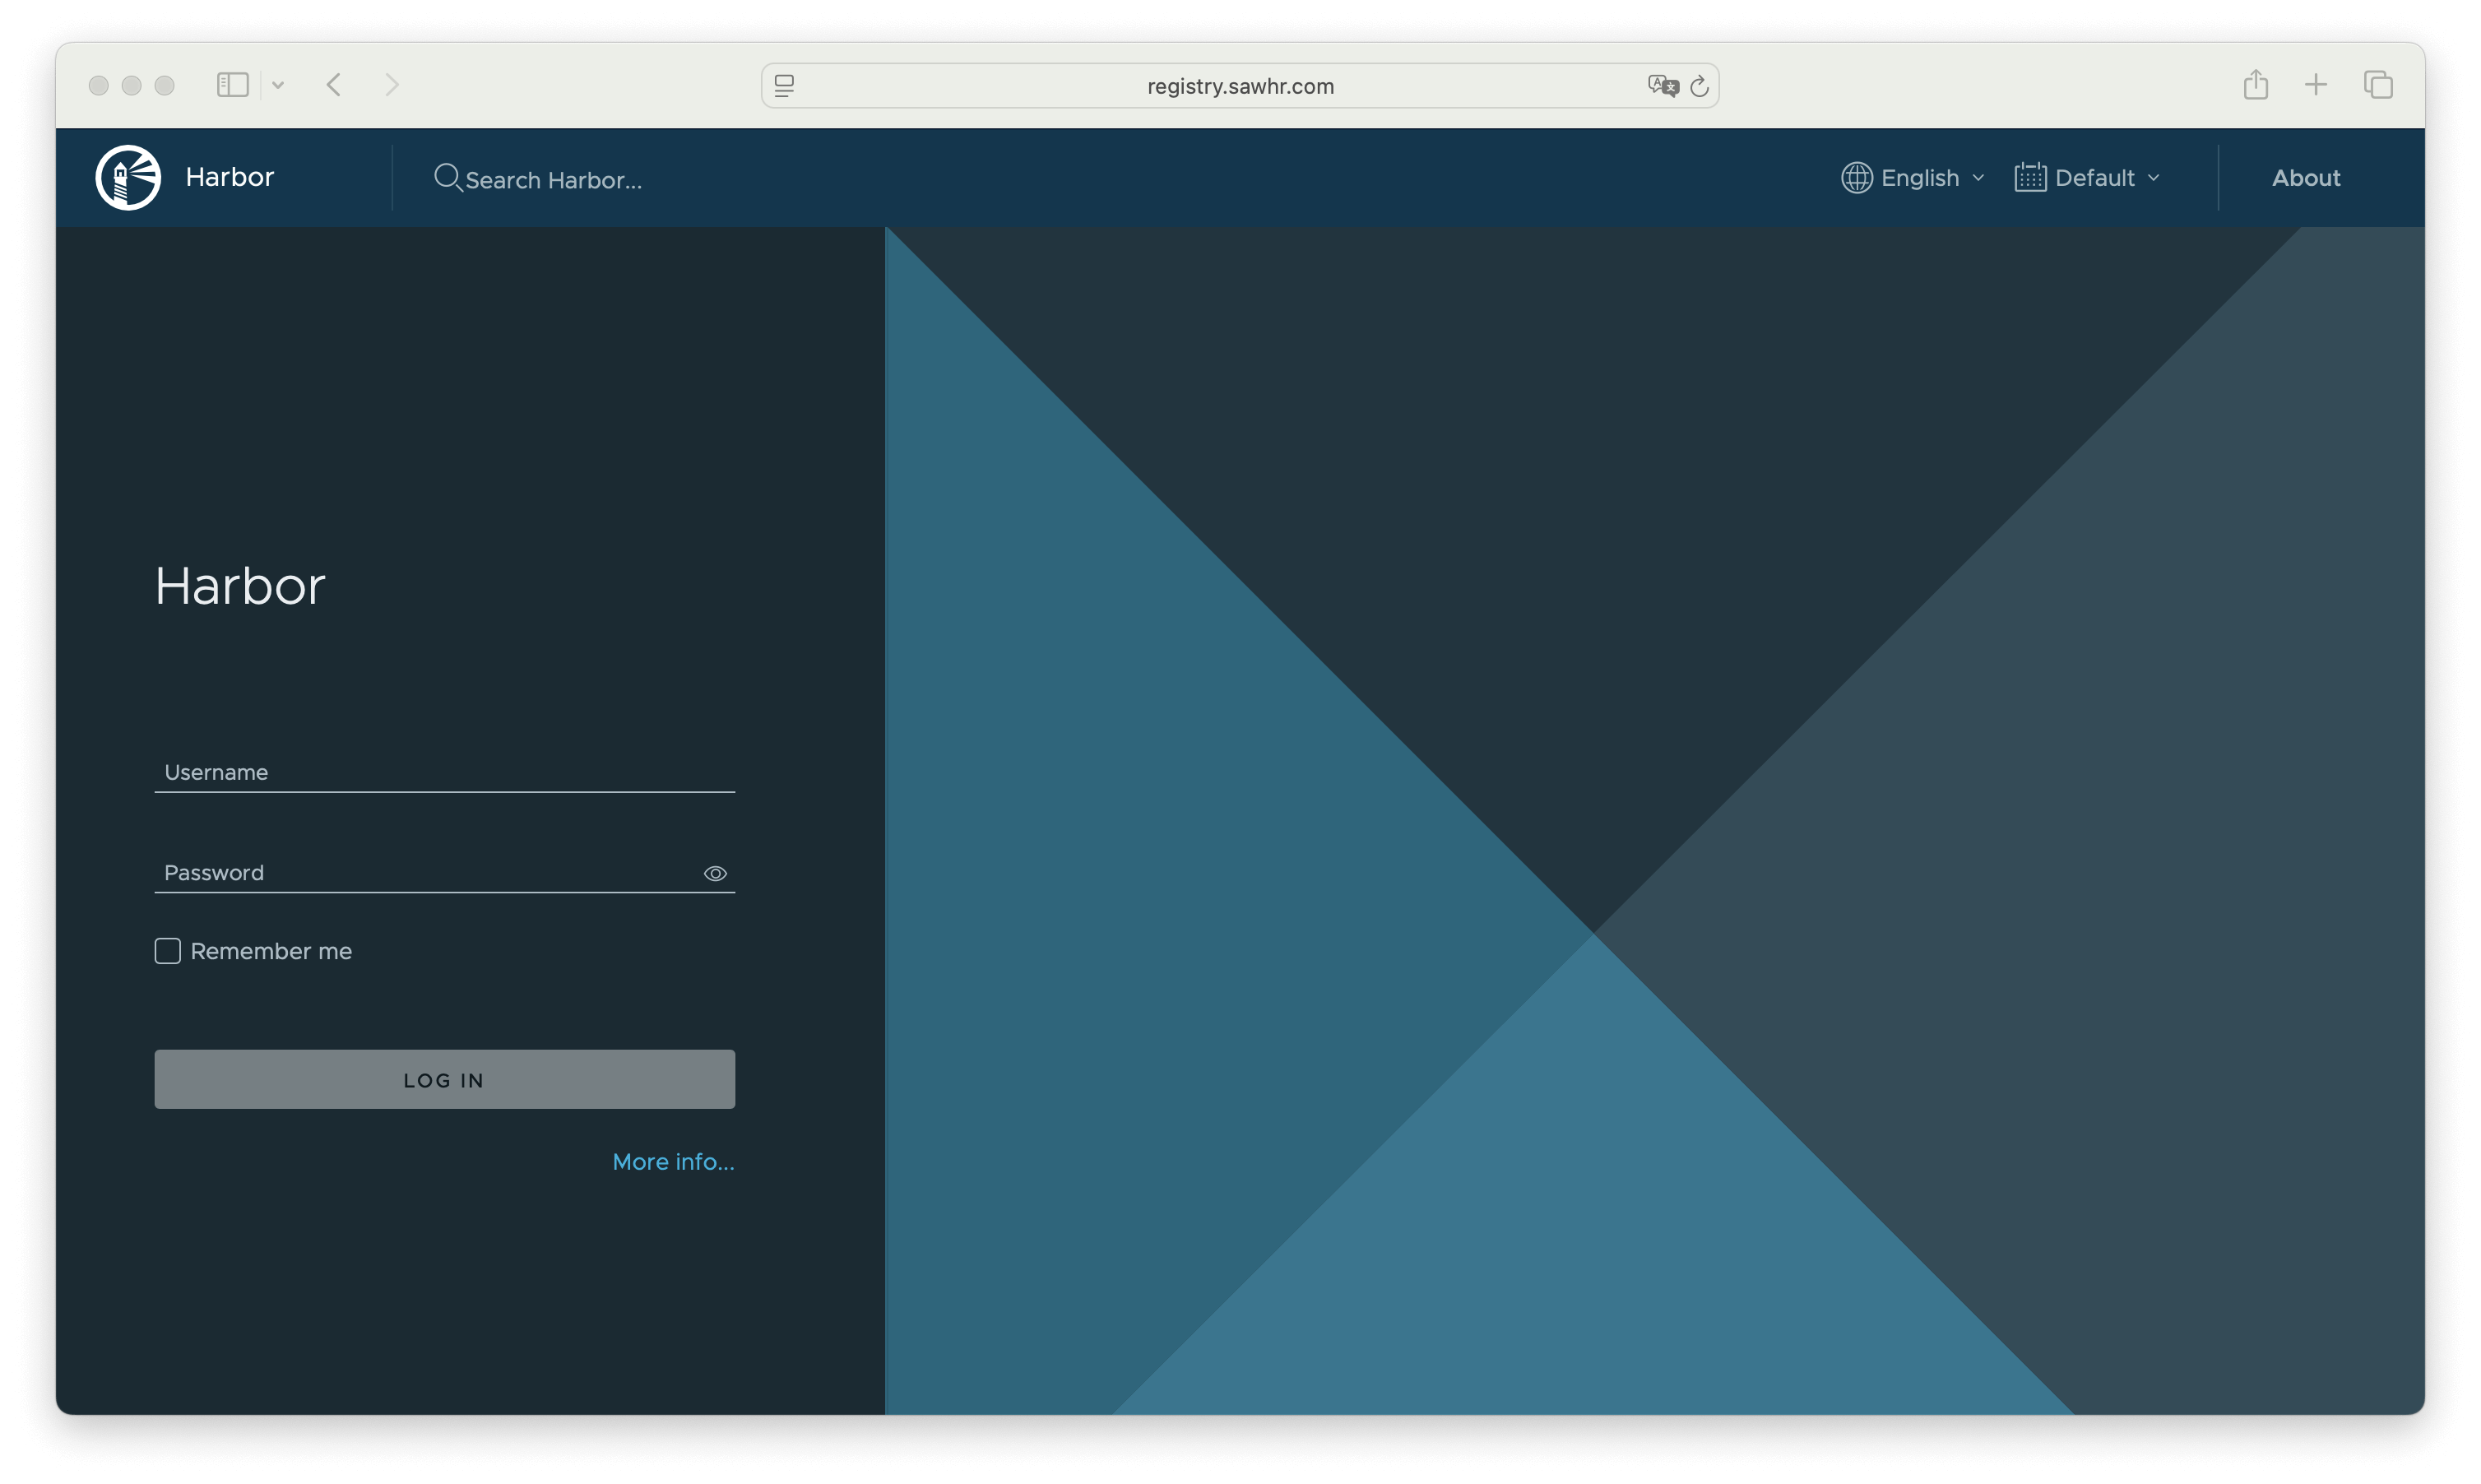Check the Remember me checkbox

pyautogui.click(x=168, y=951)
